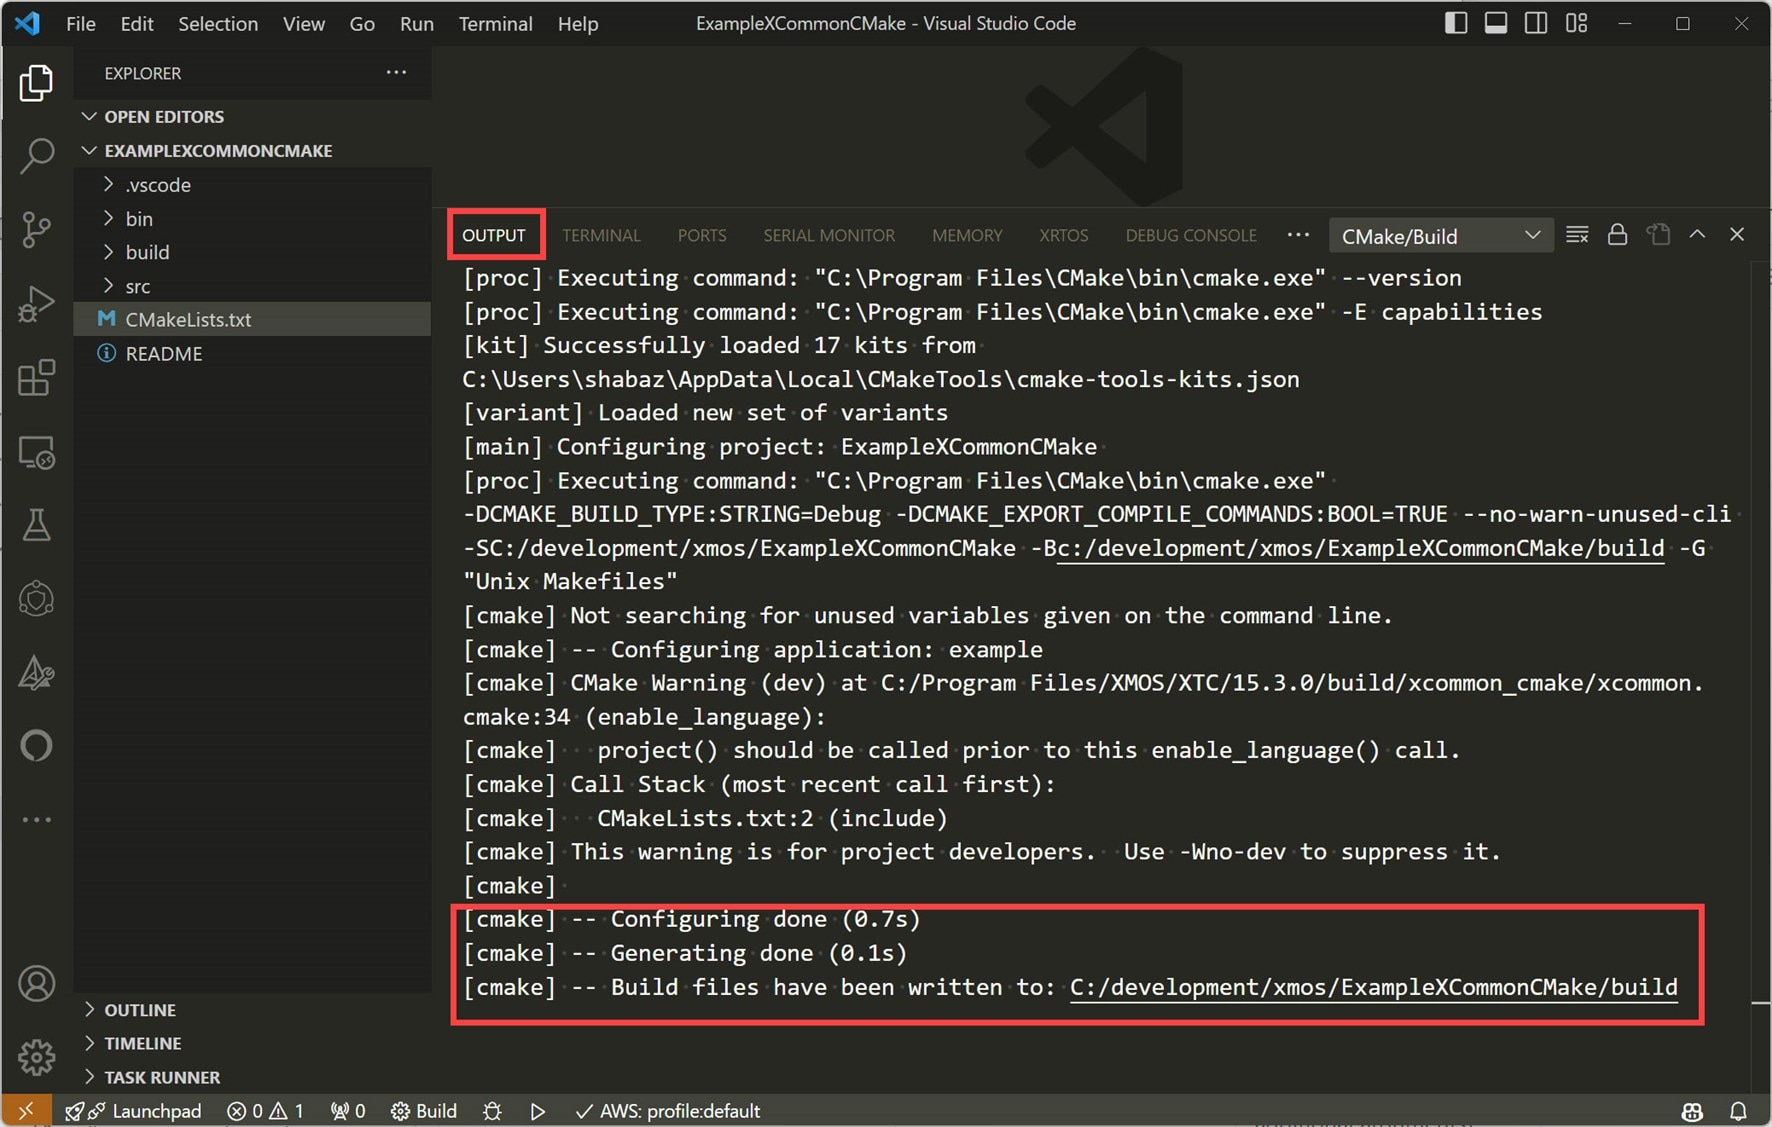
Task: Open the Extensions view icon
Action: 36,378
